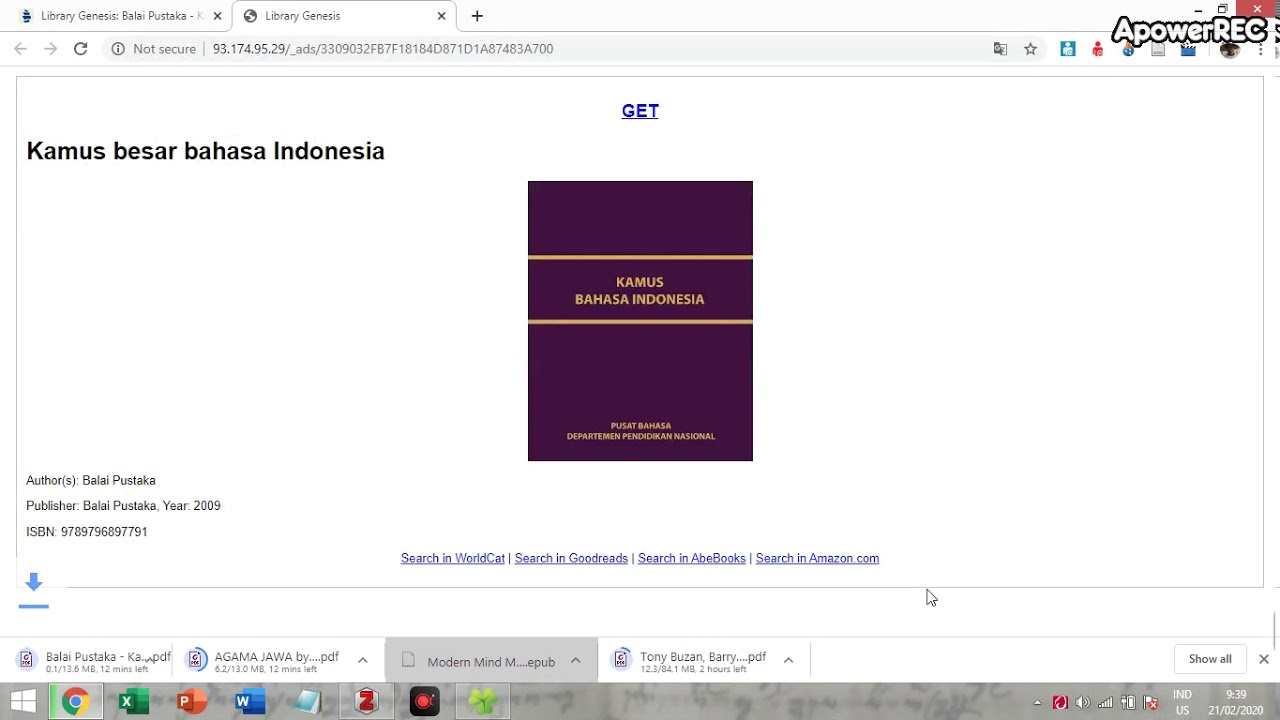Open Search in Amazon.com link

(817, 558)
